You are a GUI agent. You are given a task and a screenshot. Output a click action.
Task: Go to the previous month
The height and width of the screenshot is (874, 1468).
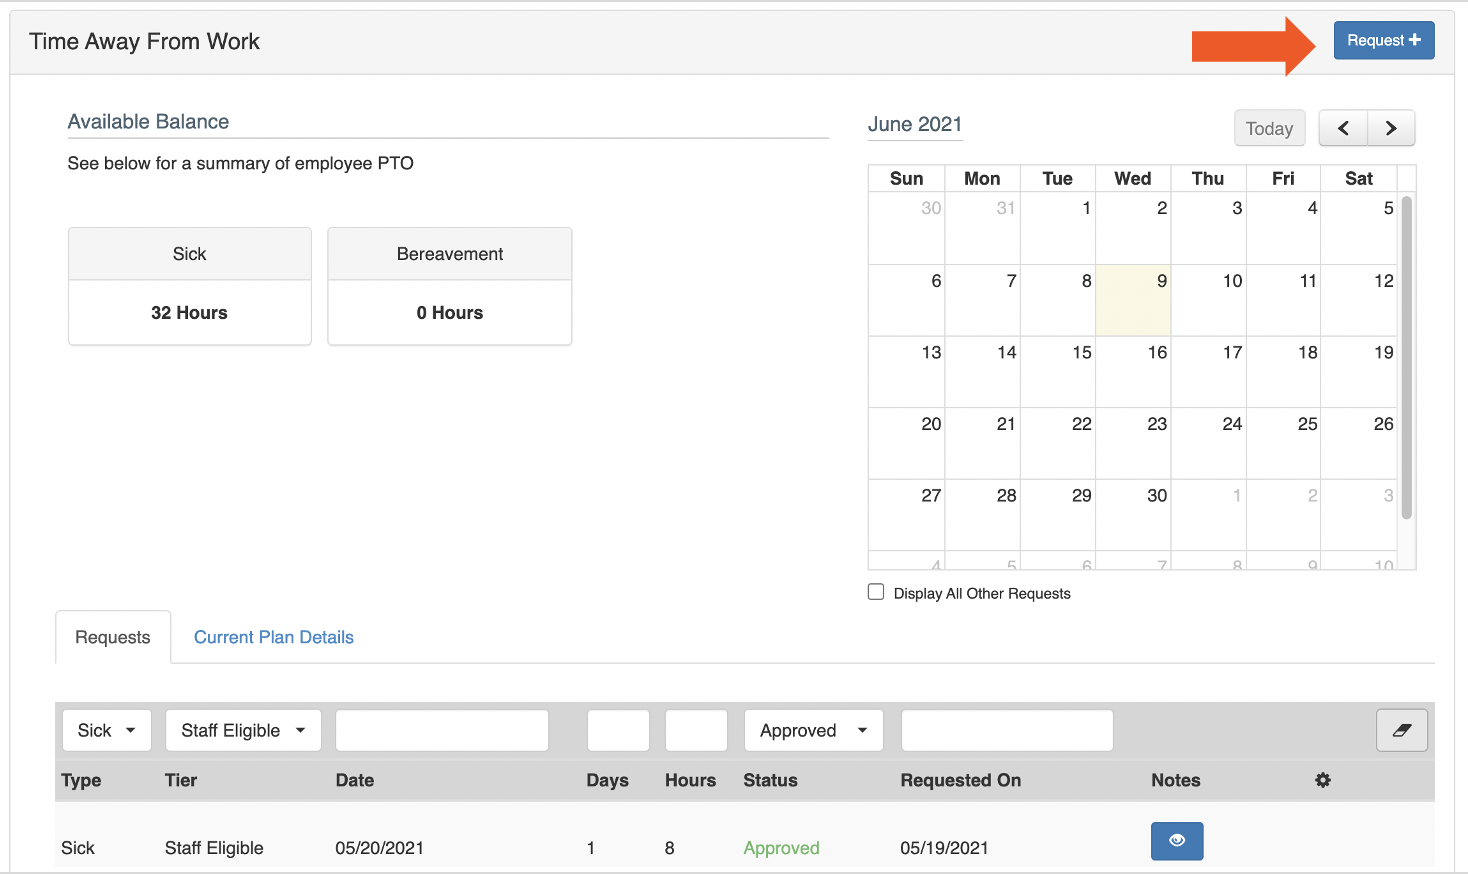tap(1342, 128)
